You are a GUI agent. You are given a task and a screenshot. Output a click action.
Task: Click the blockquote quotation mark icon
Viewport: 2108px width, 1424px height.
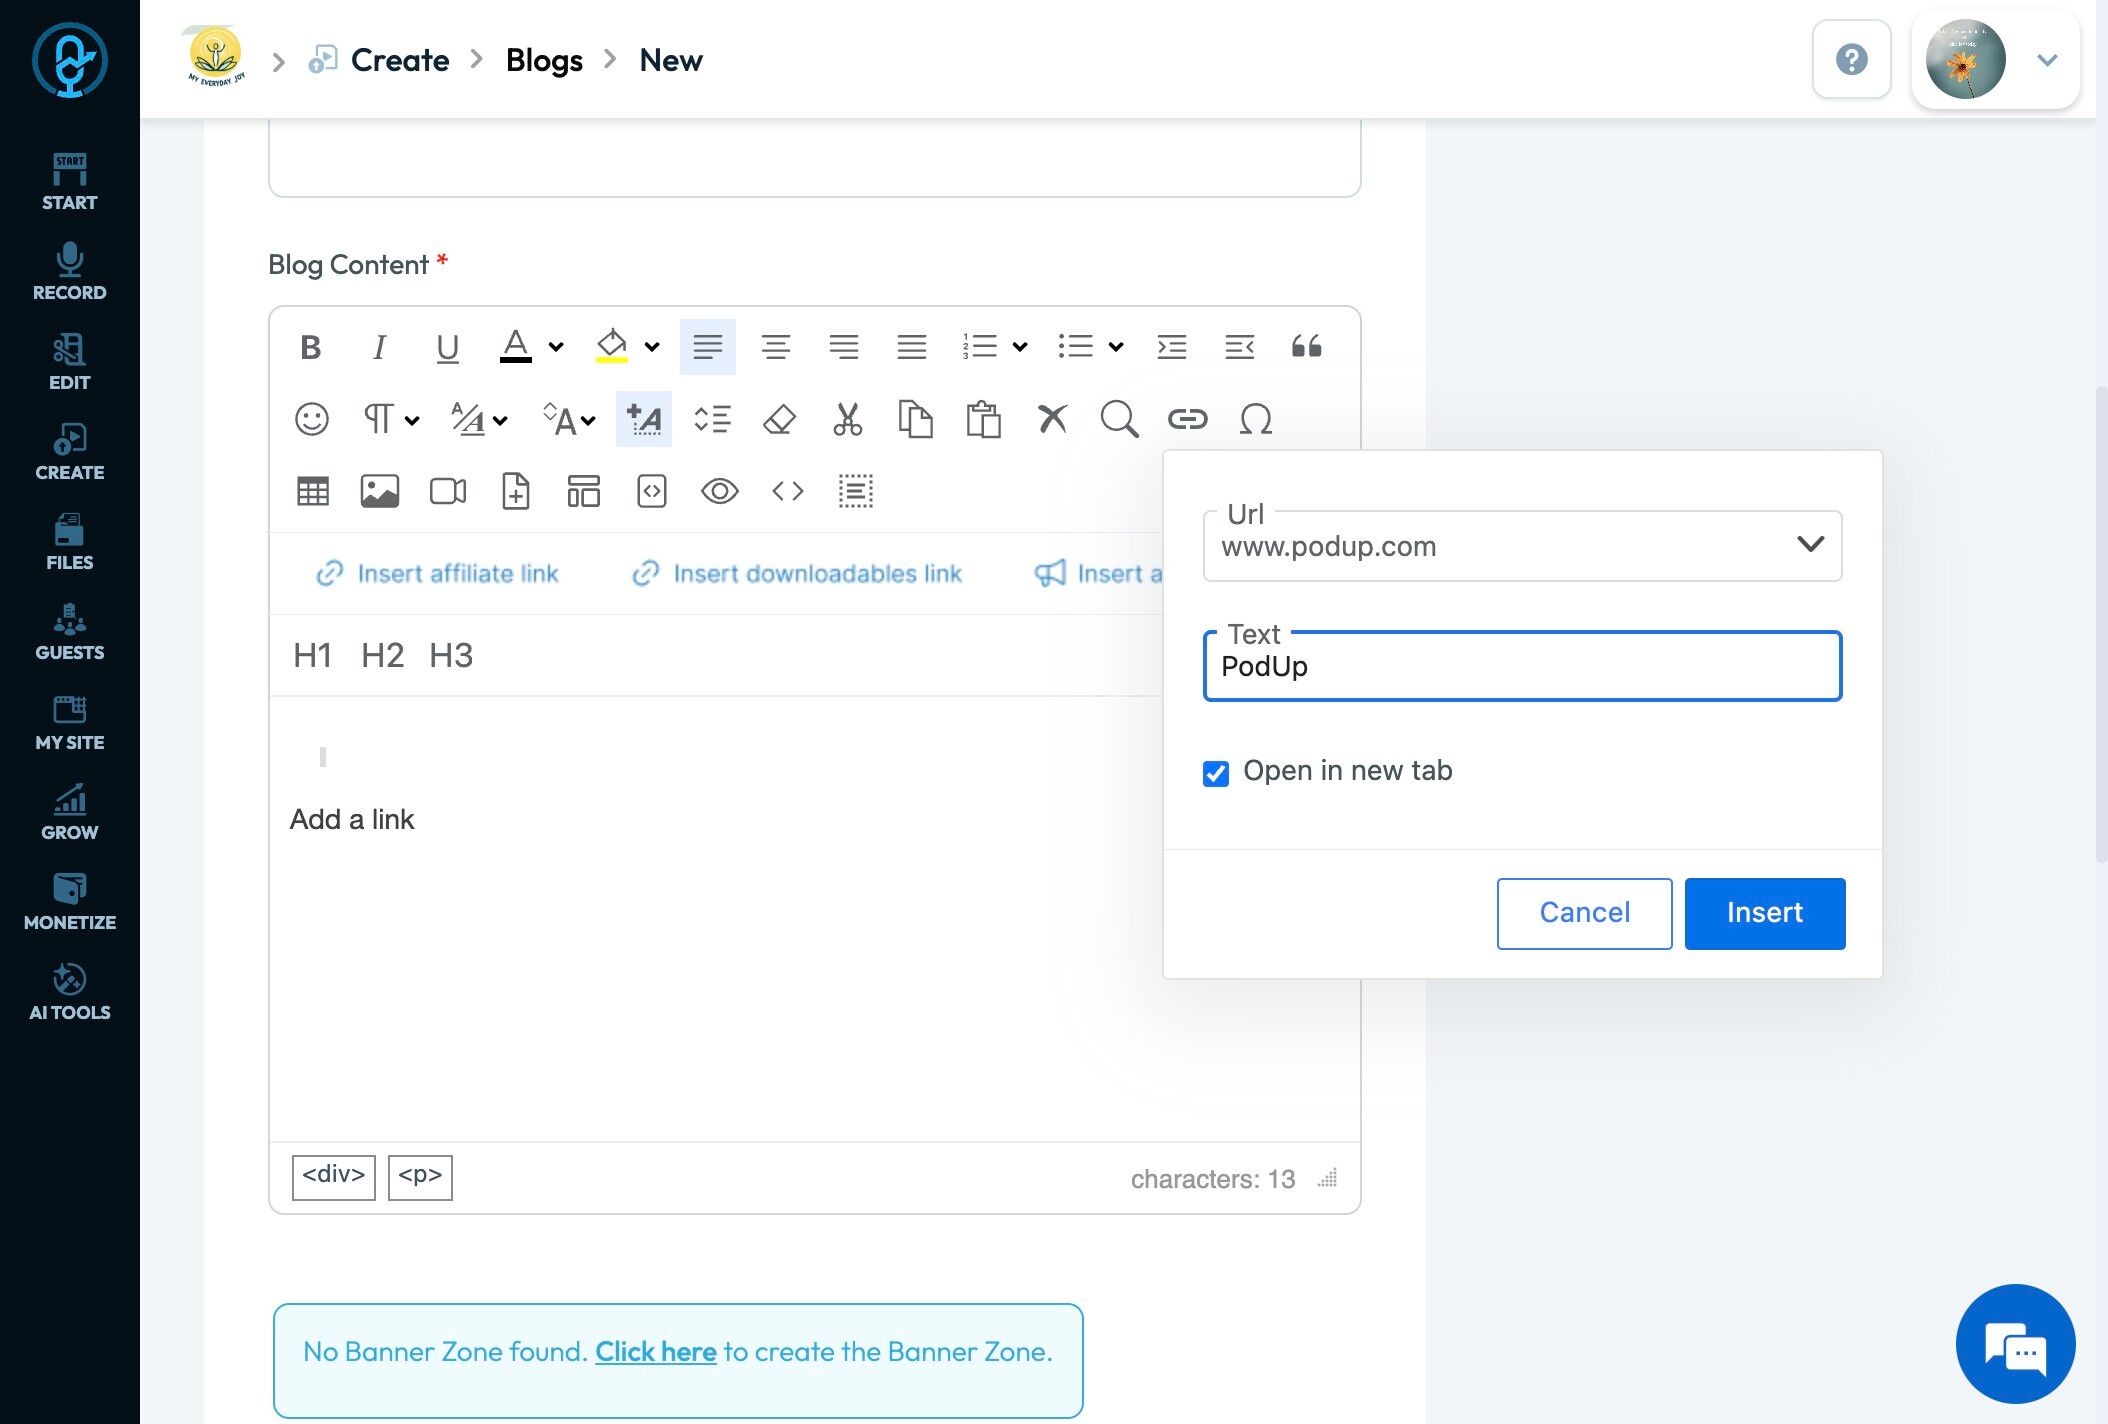point(1306,347)
